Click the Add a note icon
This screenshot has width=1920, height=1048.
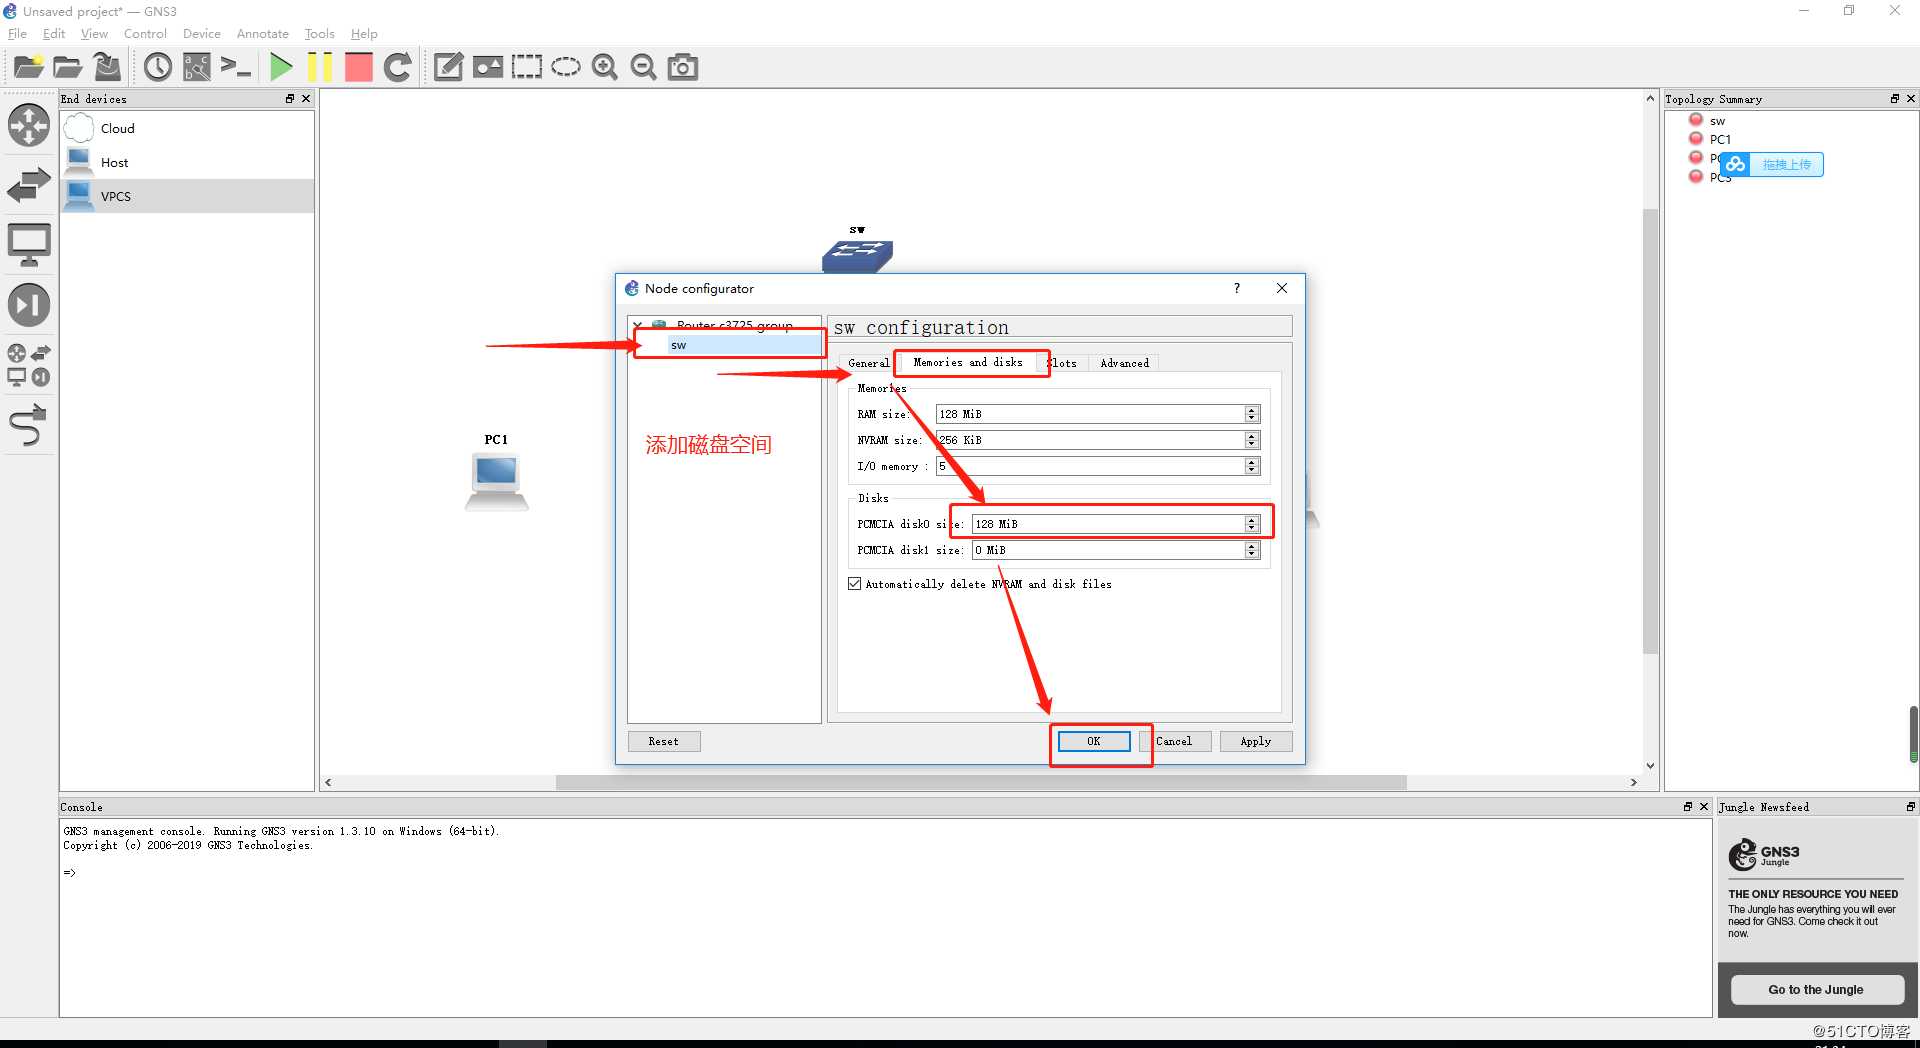click(x=447, y=67)
